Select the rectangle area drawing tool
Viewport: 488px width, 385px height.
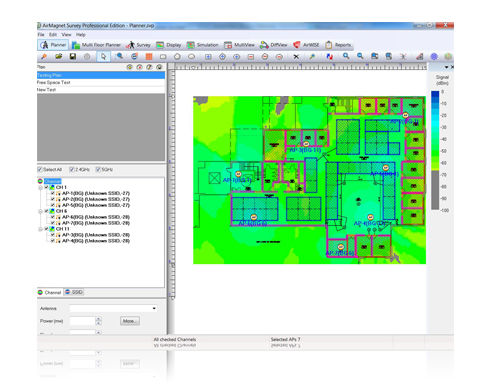(163, 57)
